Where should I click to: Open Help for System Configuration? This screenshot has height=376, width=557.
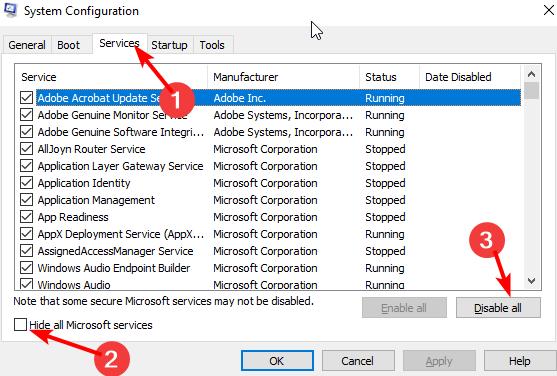click(x=520, y=361)
